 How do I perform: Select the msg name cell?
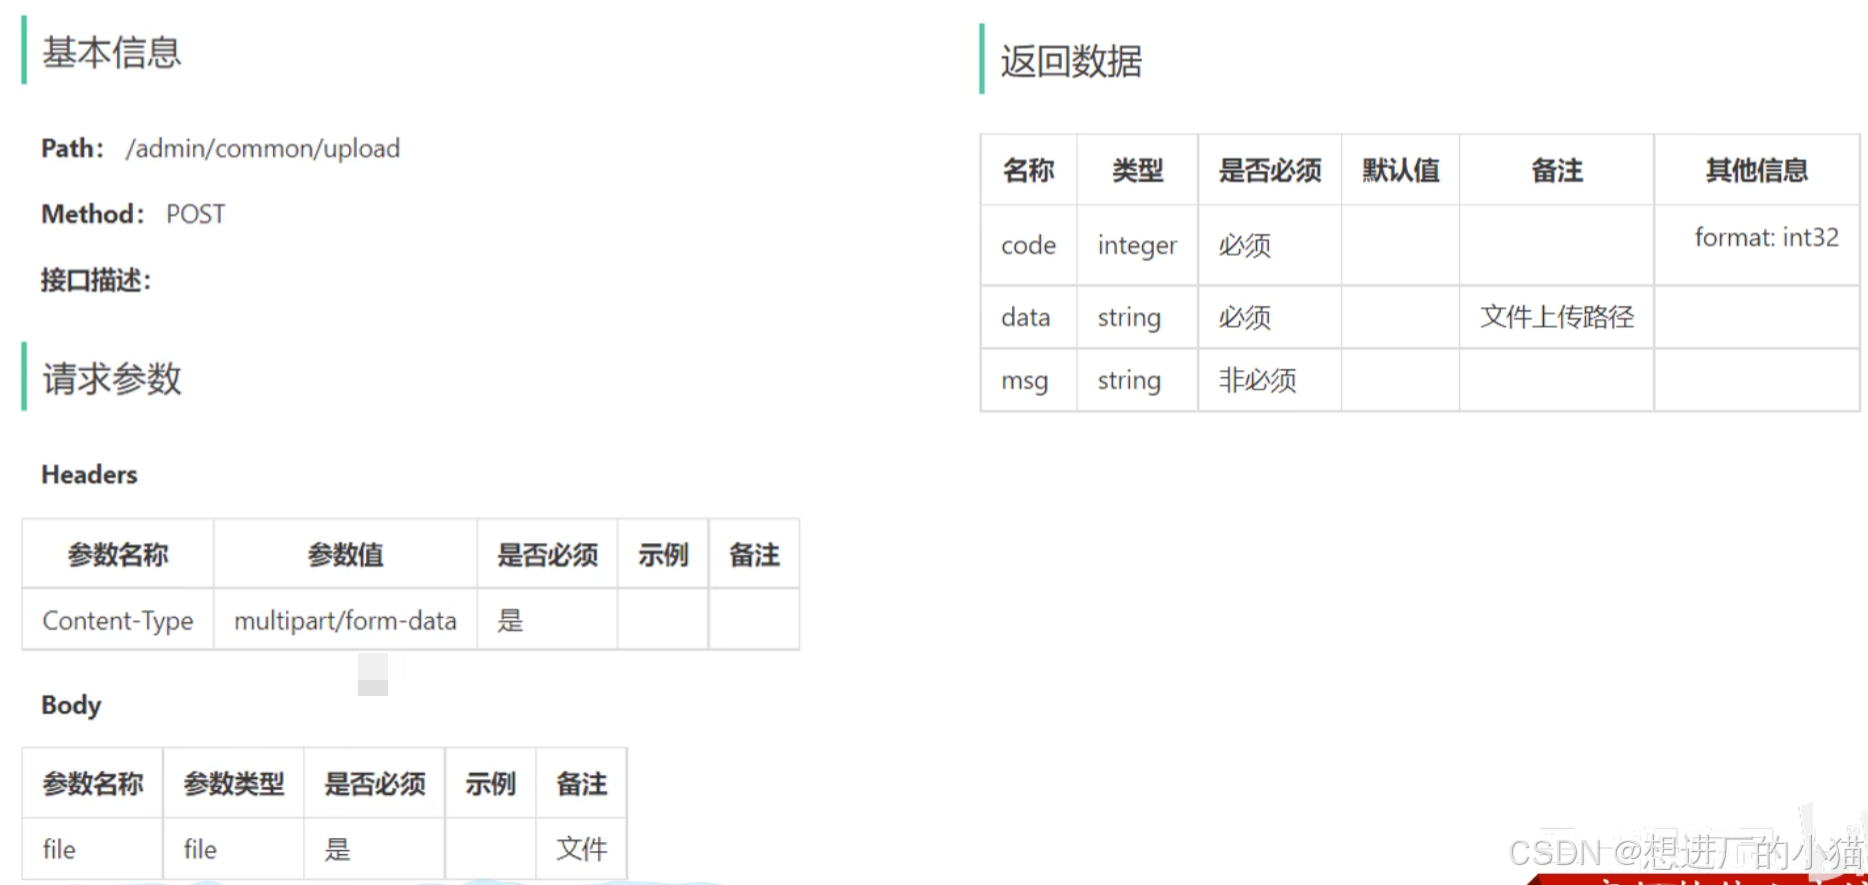coord(1025,381)
